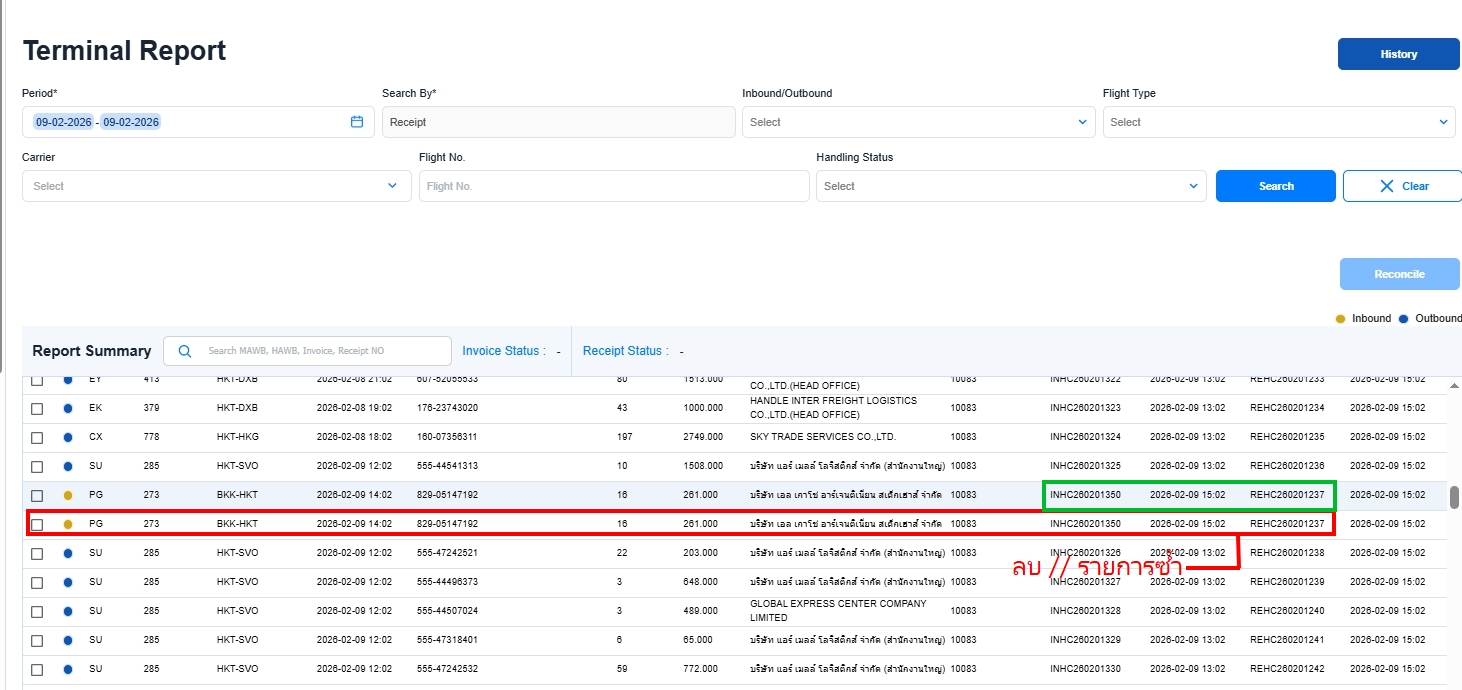Click the magnifier icon in Report Summary search
Screen dimensions: 1462x690
pos(184,351)
